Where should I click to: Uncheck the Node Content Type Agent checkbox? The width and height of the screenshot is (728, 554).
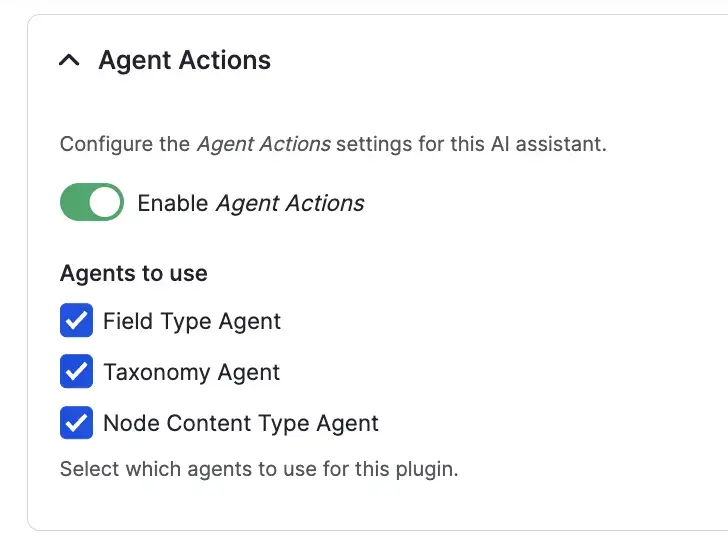[76, 423]
